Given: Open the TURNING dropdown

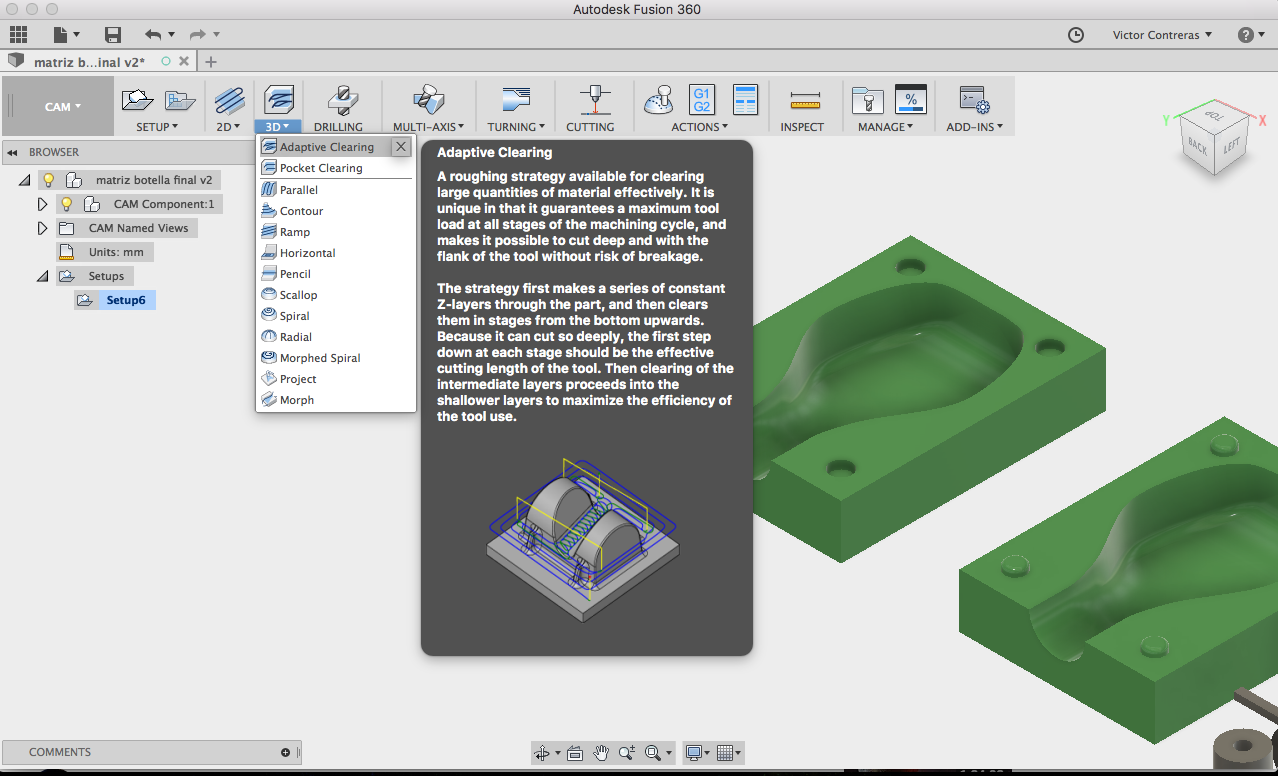Looking at the screenshot, I should click(516, 127).
